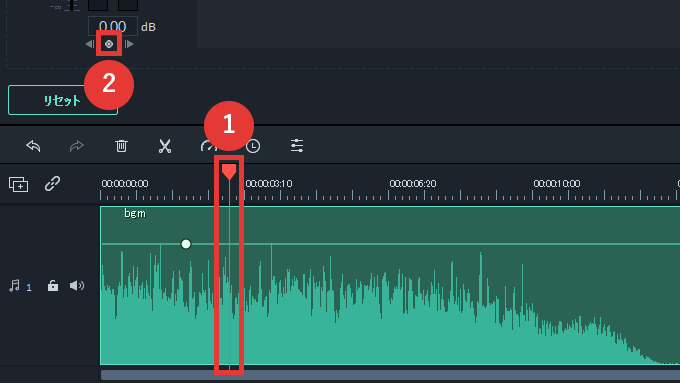Jump to previous keyframe arrow

[90, 44]
